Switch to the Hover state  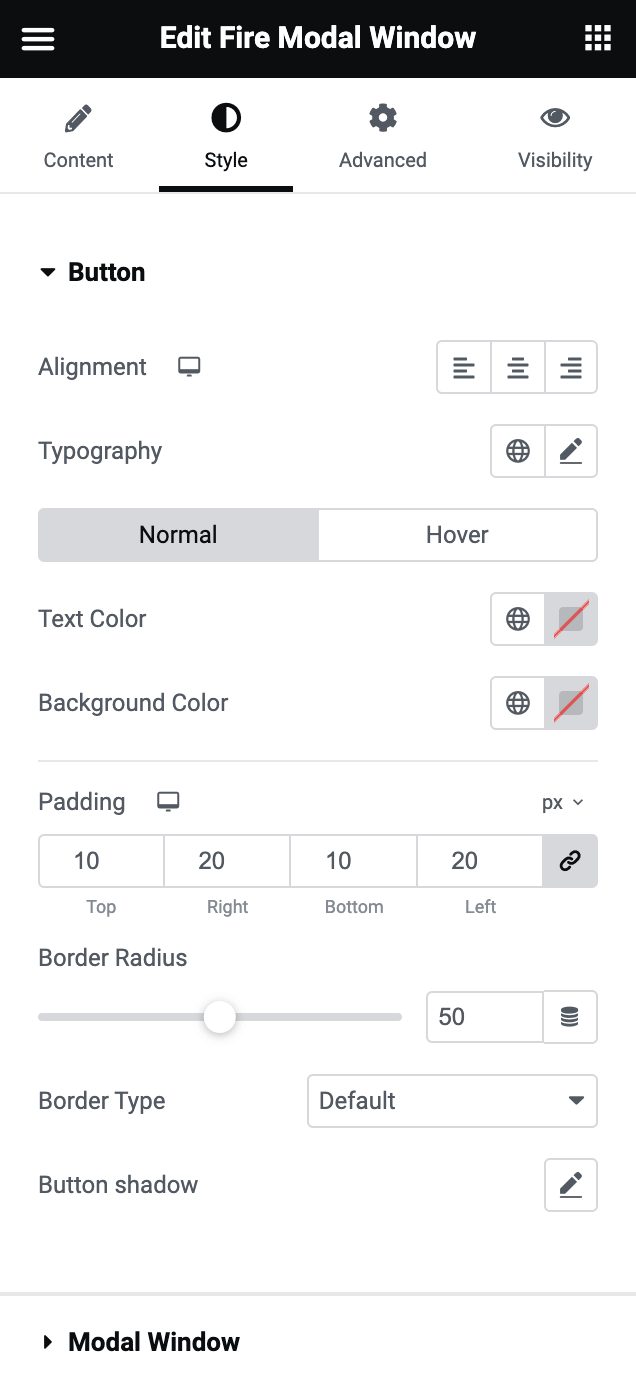457,535
